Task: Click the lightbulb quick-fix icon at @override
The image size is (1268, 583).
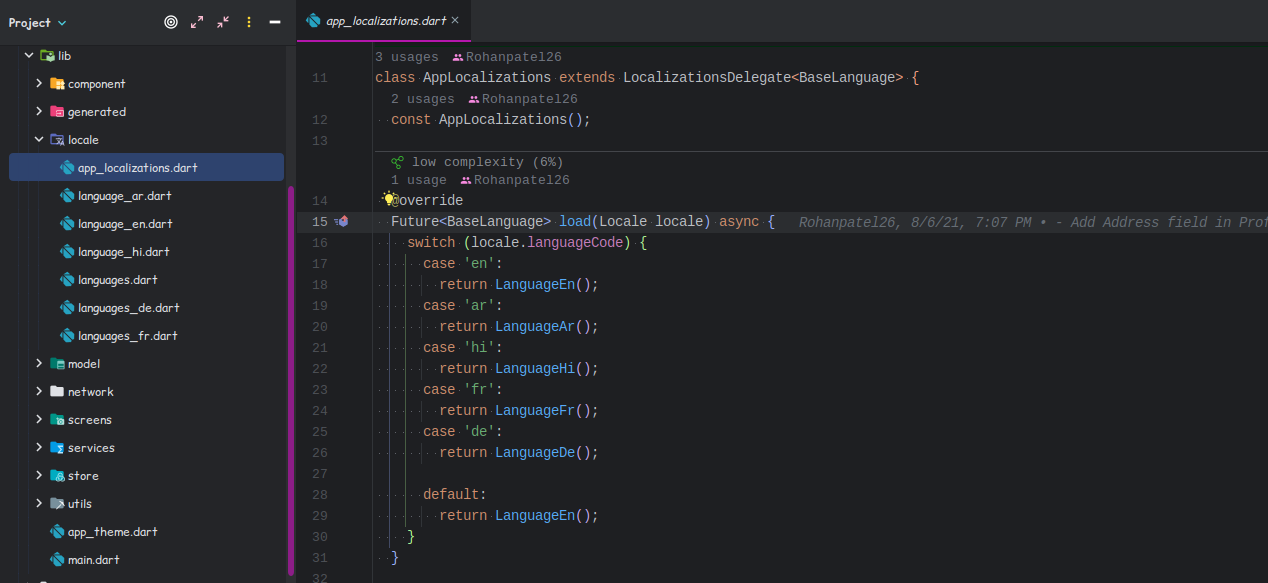Action: [389, 199]
